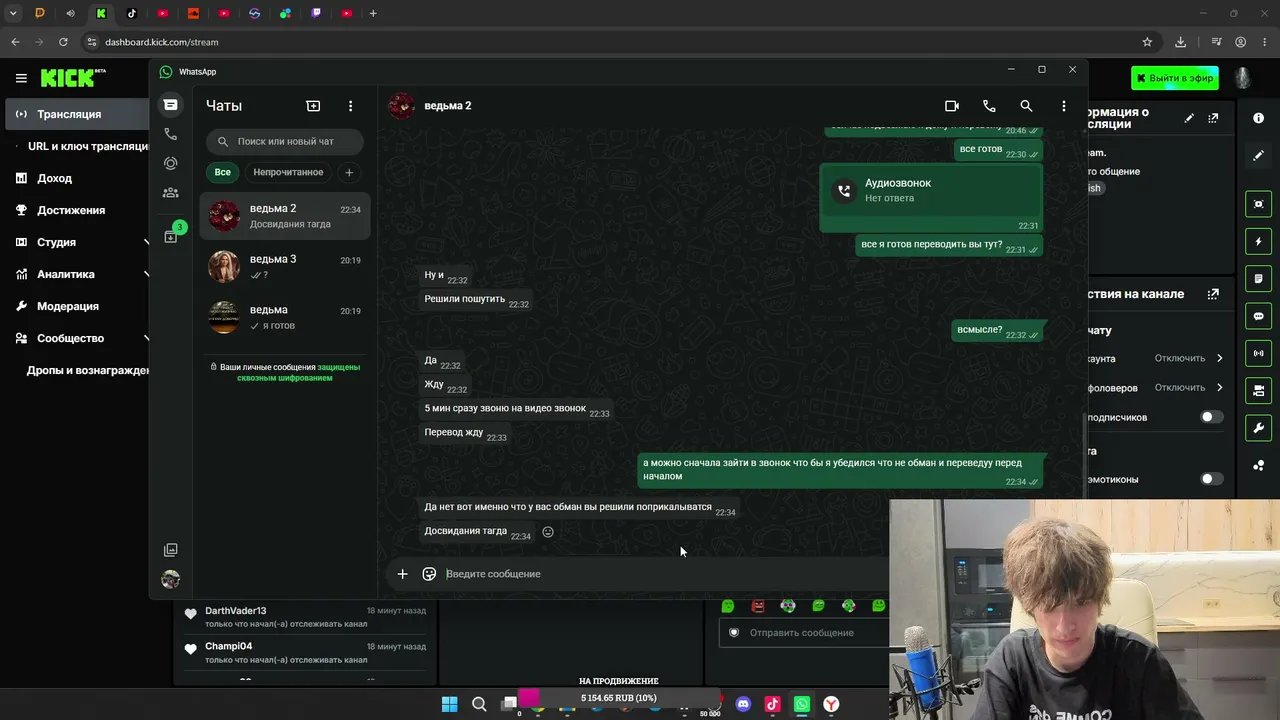
Task: Open the end-to-end encryption info link
Action: click(x=299, y=372)
